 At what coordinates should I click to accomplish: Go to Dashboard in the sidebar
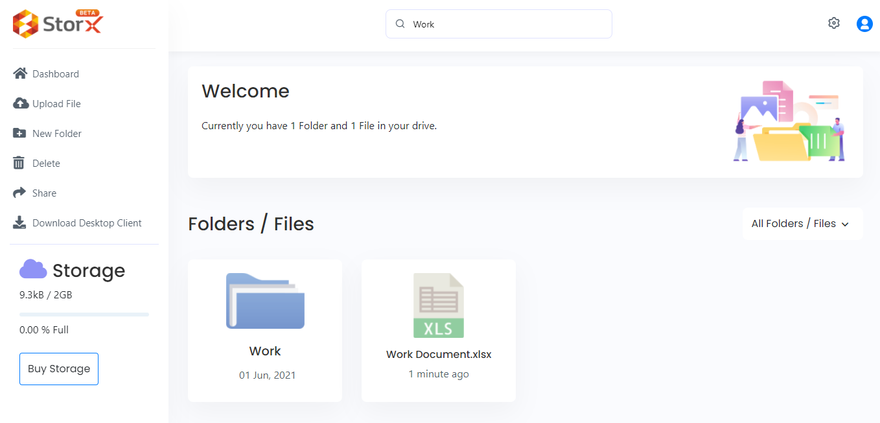click(55, 74)
